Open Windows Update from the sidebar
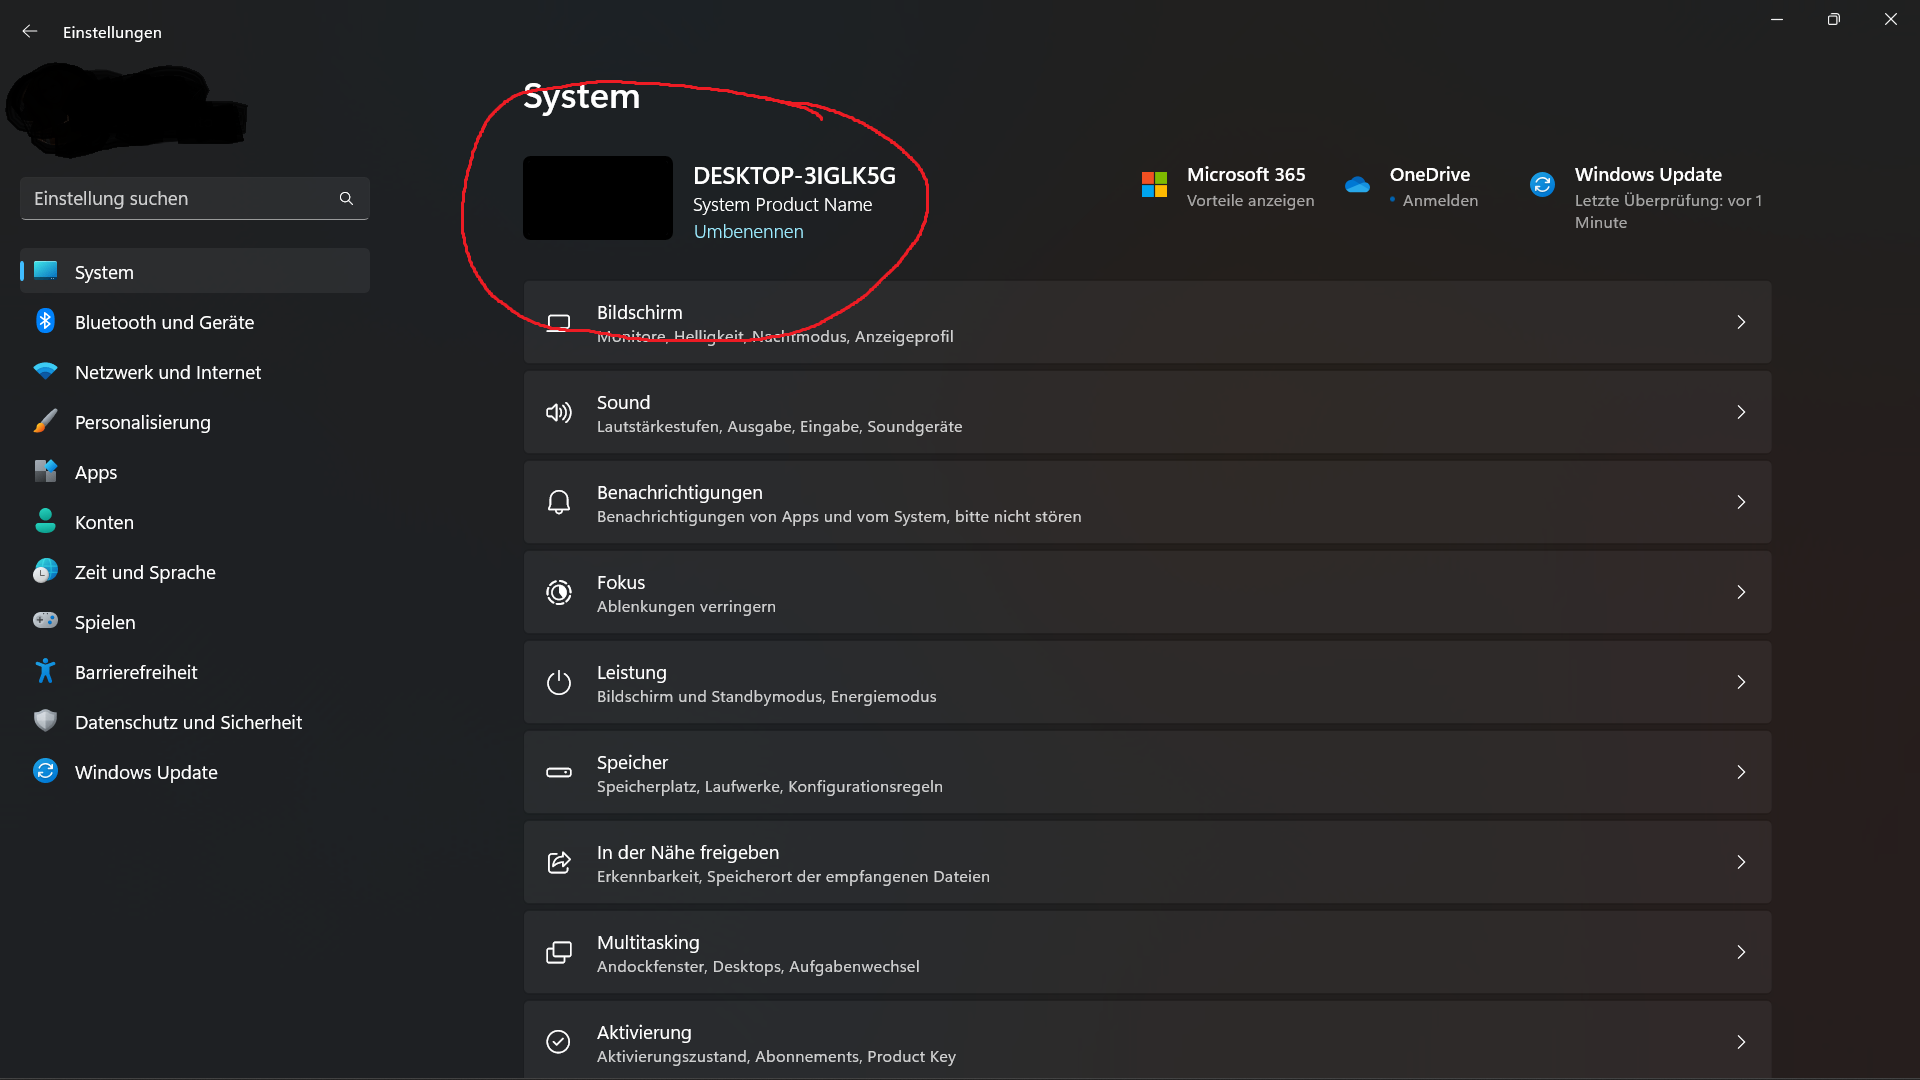 [146, 772]
